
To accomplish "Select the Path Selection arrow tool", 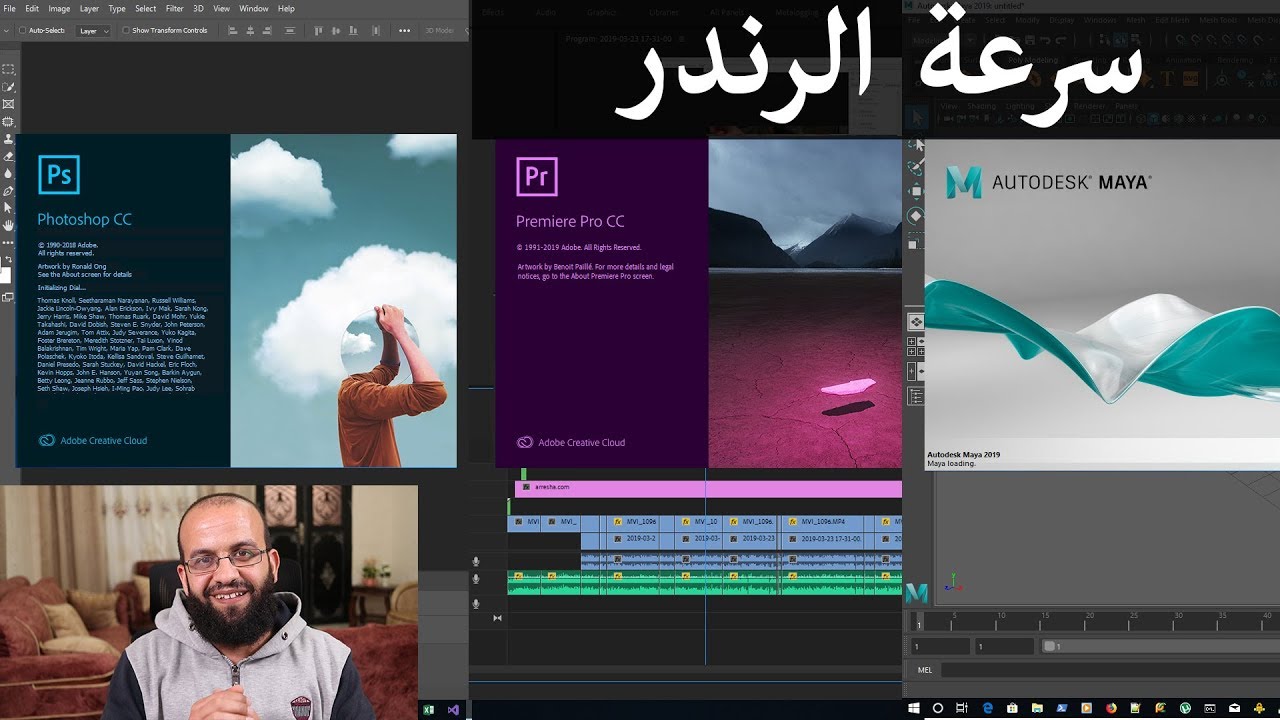I will 8,207.
